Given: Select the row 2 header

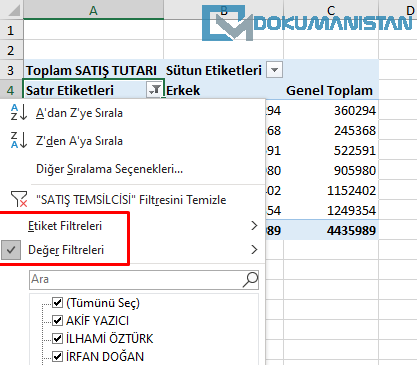Looking at the screenshot, I should 11,50.
